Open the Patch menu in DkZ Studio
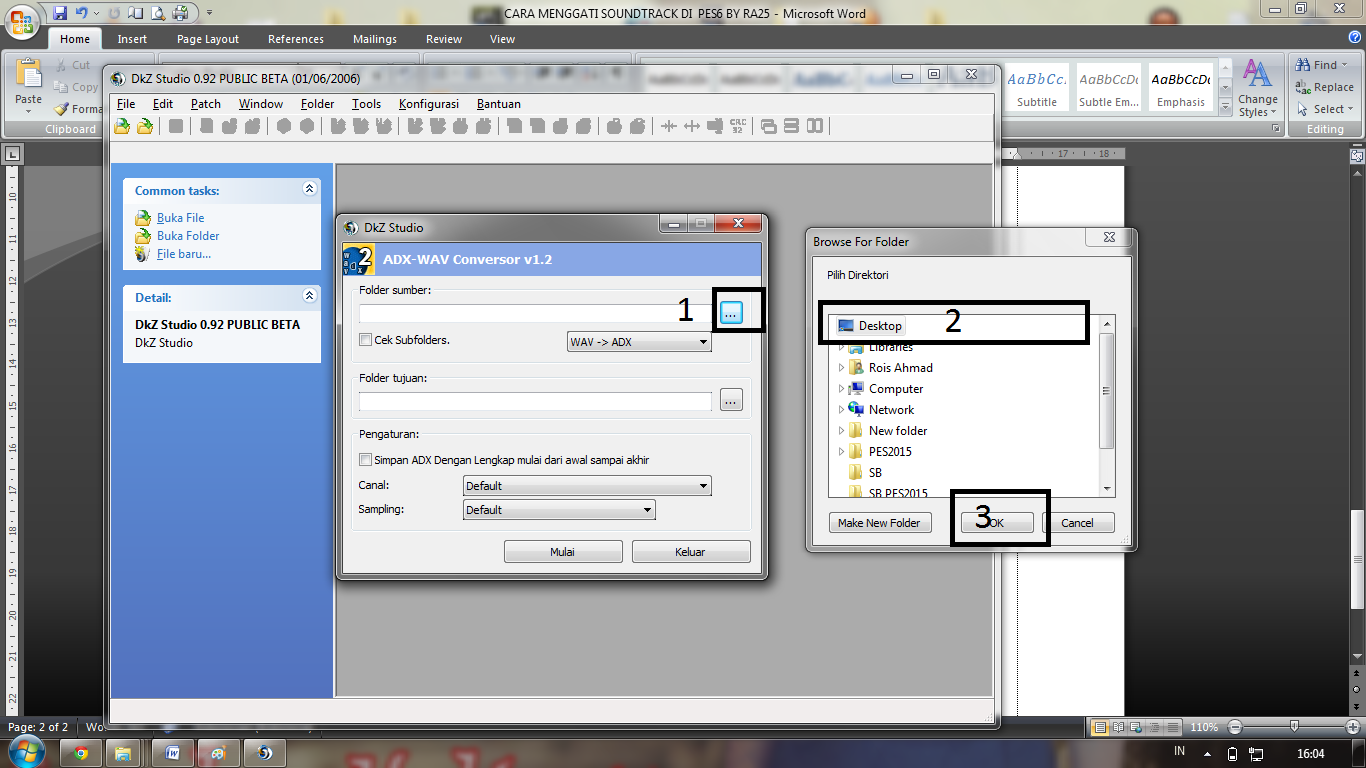This screenshot has height=768, width=1366. tap(206, 104)
